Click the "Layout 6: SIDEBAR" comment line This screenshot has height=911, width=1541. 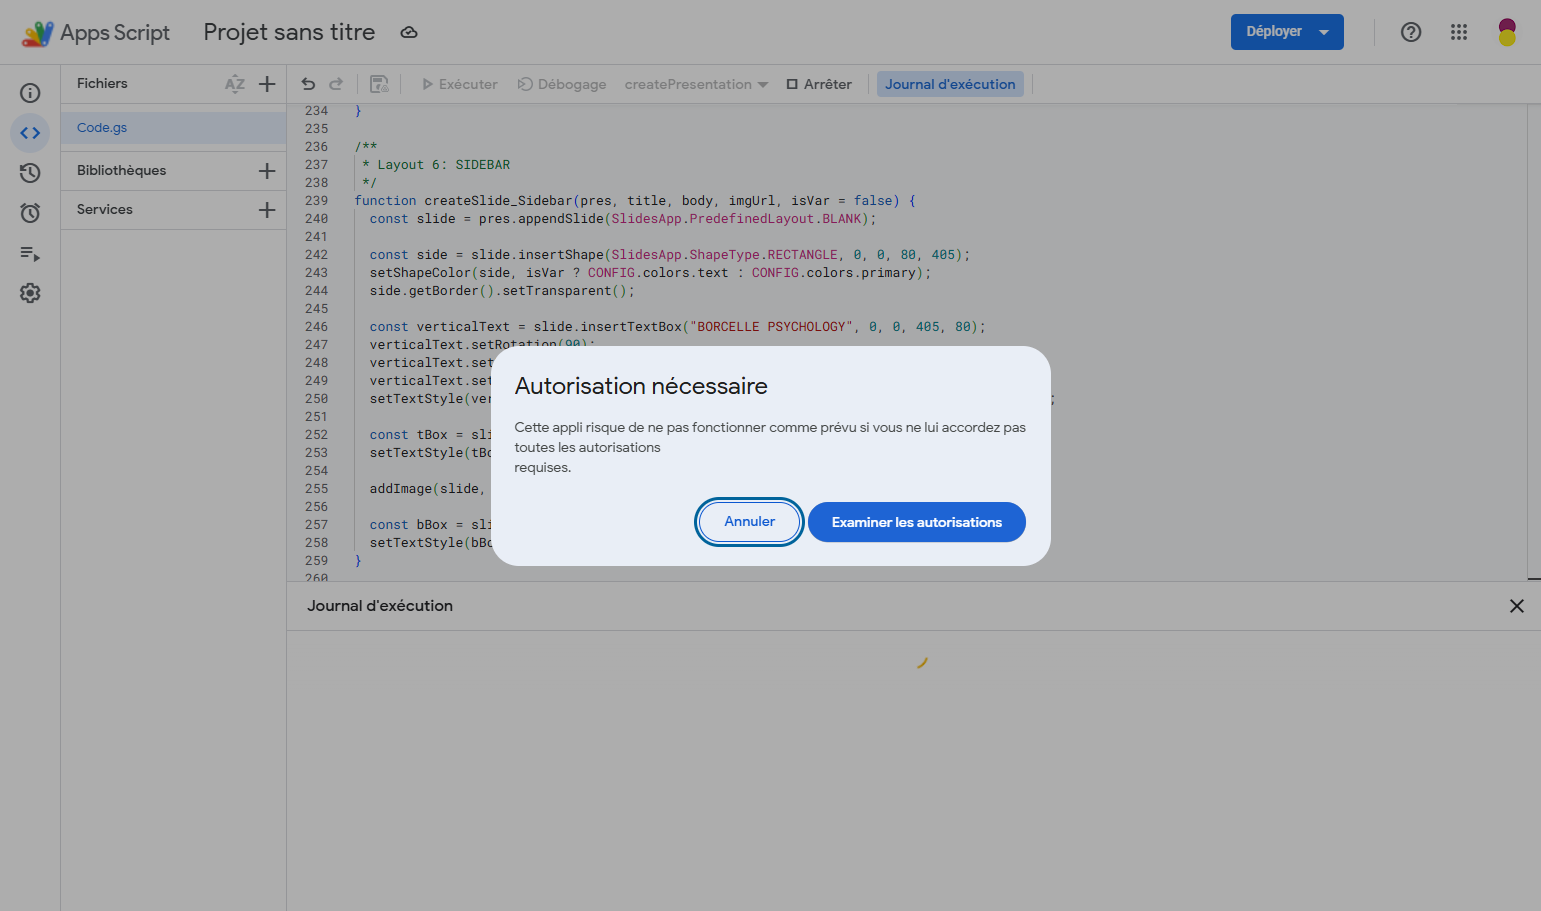(436, 165)
